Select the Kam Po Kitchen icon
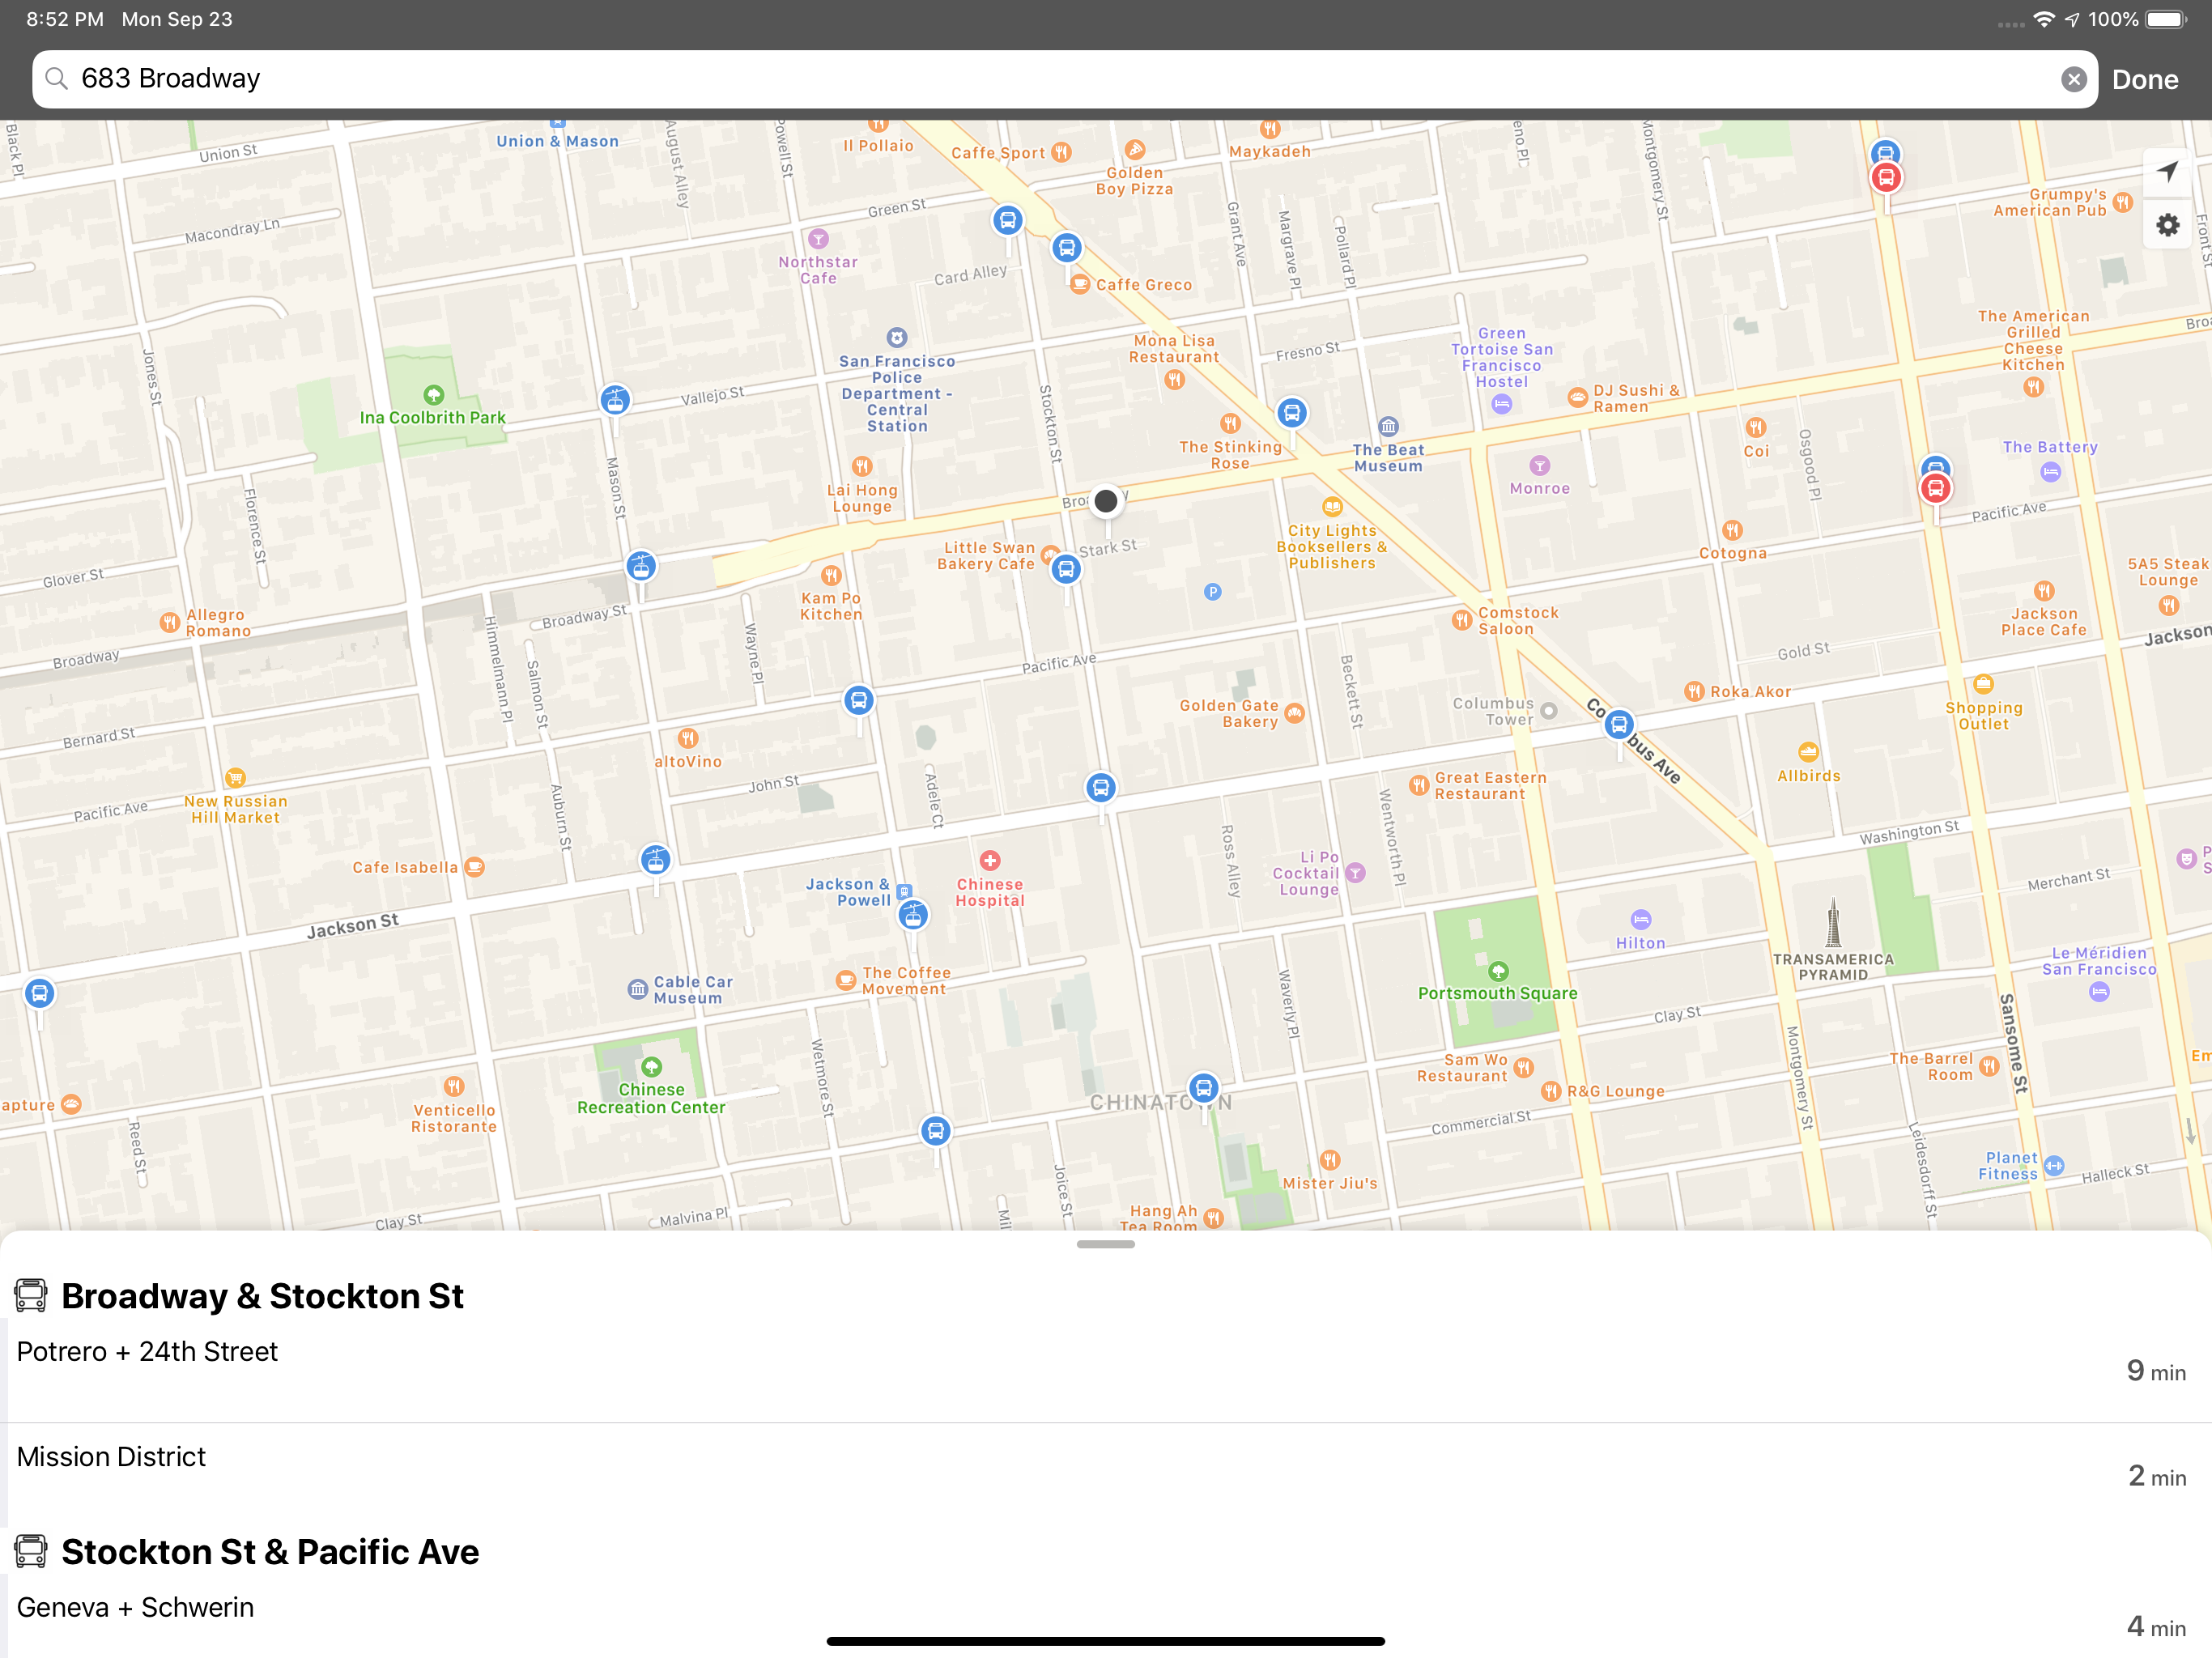The height and width of the screenshot is (1658, 2212). pyautogui.click(x=831, y=576)
